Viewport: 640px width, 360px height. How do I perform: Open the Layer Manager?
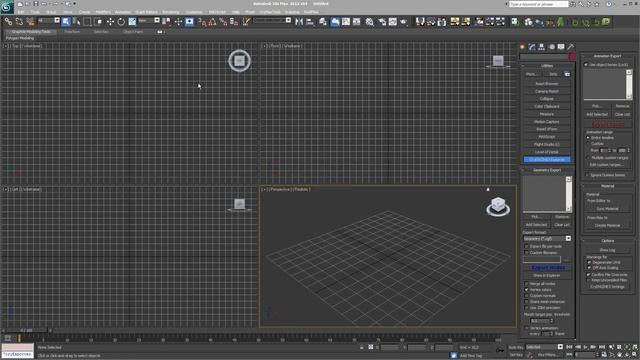click(323, 22)
